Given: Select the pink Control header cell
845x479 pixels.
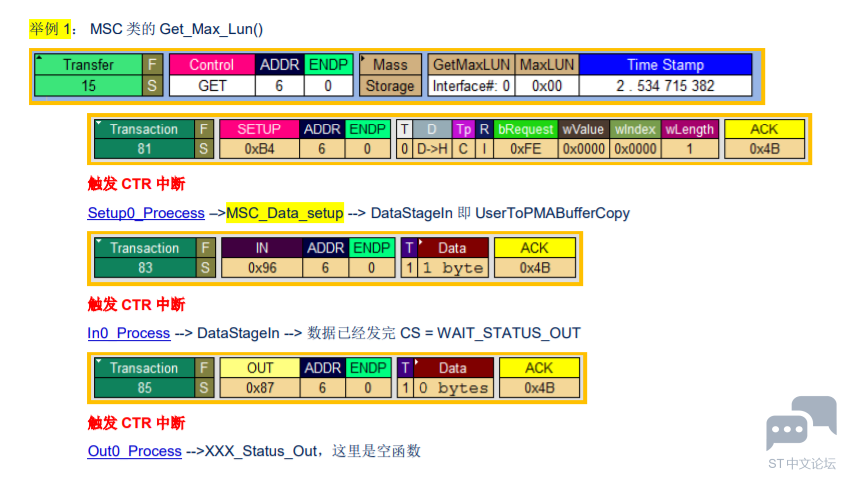Looking at the screenshot, I should 212,65.
